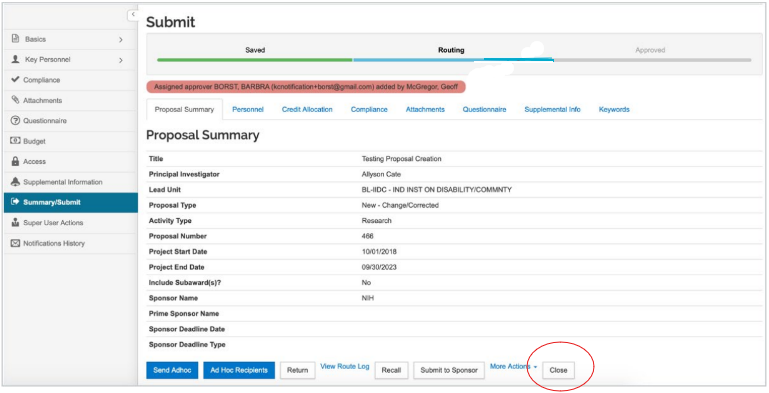
Task: Click the Key Personnel person icon
Action: [x=15, y=59]
